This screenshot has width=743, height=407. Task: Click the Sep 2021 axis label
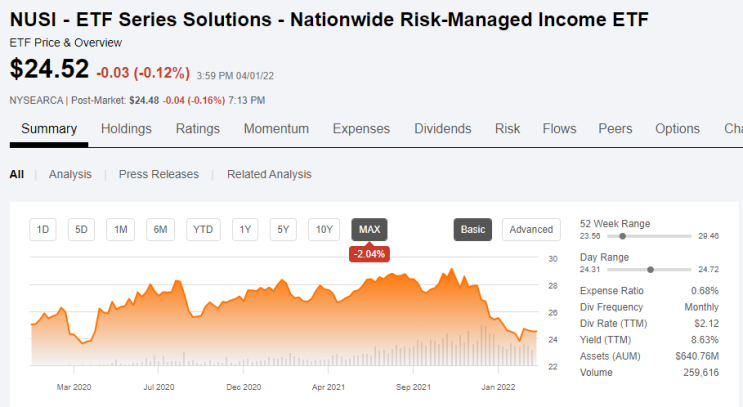point(413,387)
